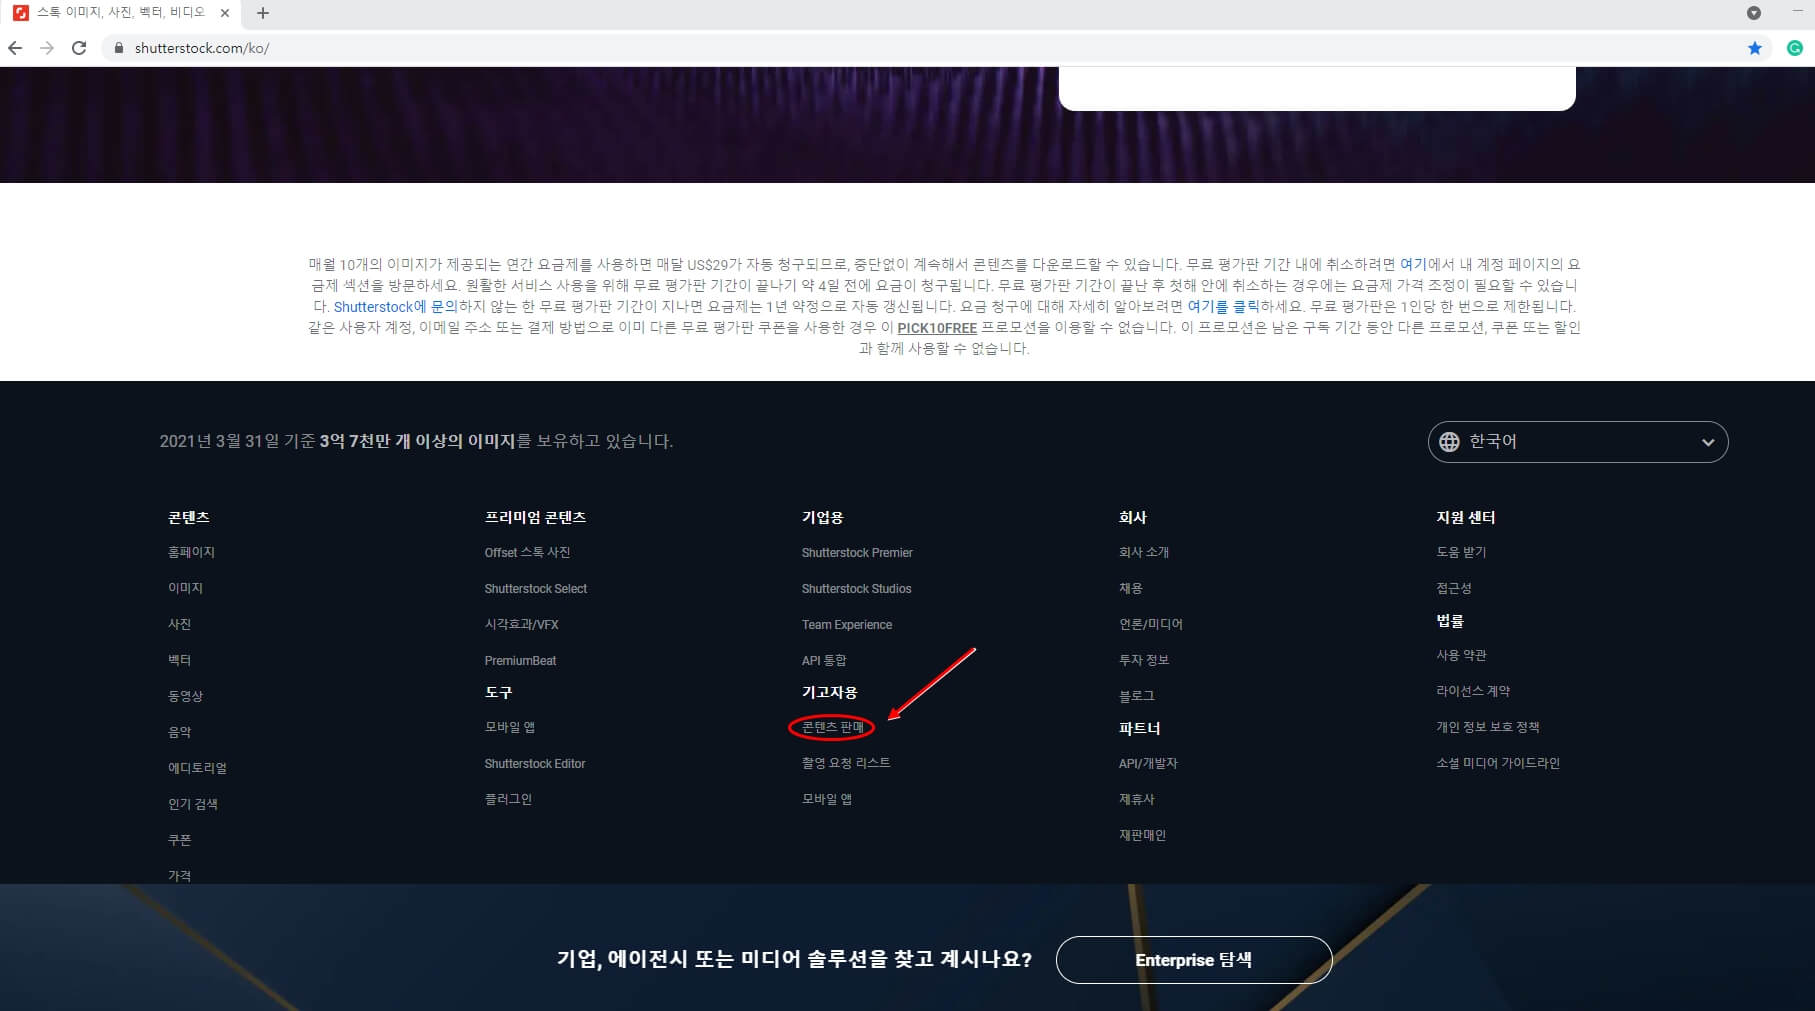Open 투자 정보 link
The width and height of the screenshot is (1815, 1011).
(1144, 660)
